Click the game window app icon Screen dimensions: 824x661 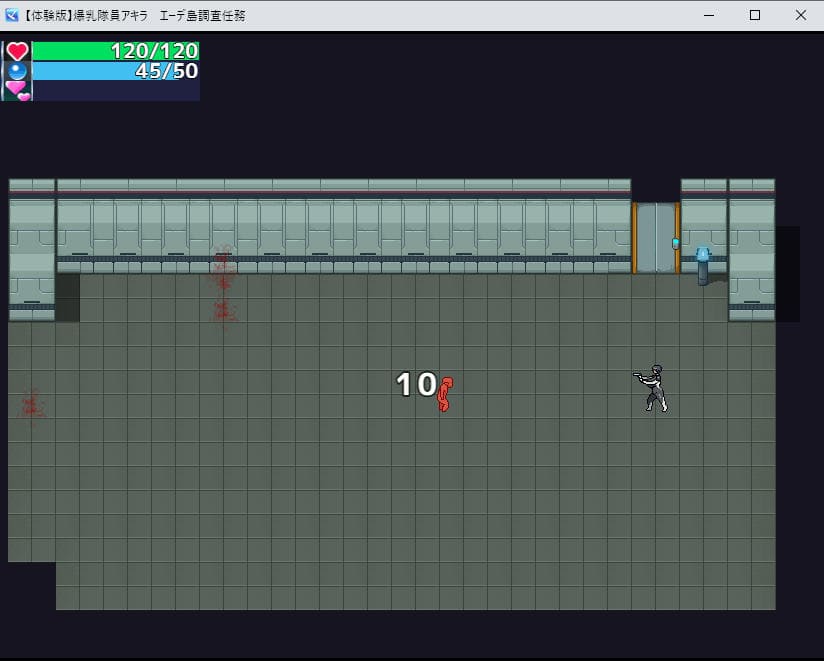coord(12,15)
